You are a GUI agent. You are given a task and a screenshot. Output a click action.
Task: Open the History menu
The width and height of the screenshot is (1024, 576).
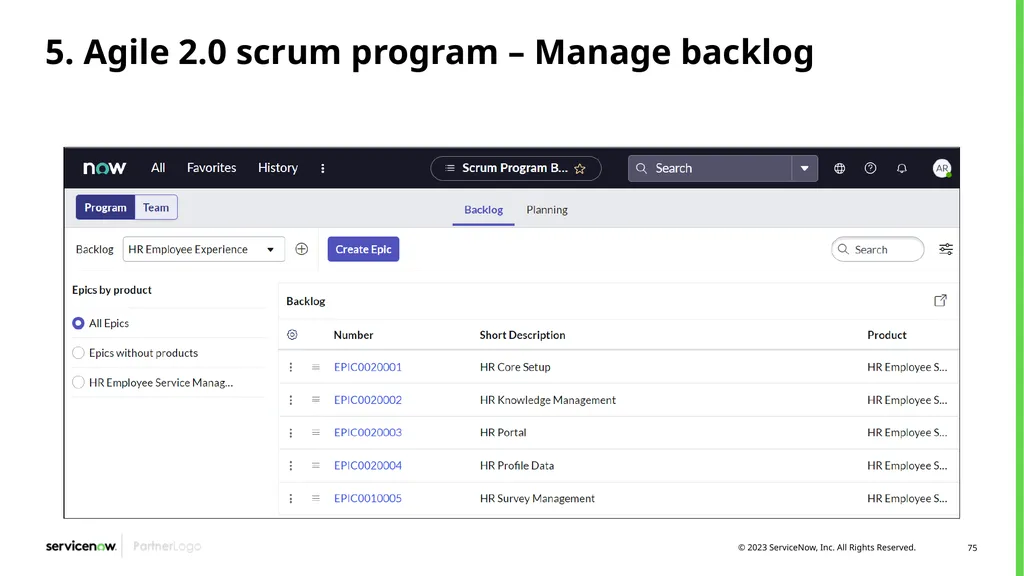[x=278, y=168]
